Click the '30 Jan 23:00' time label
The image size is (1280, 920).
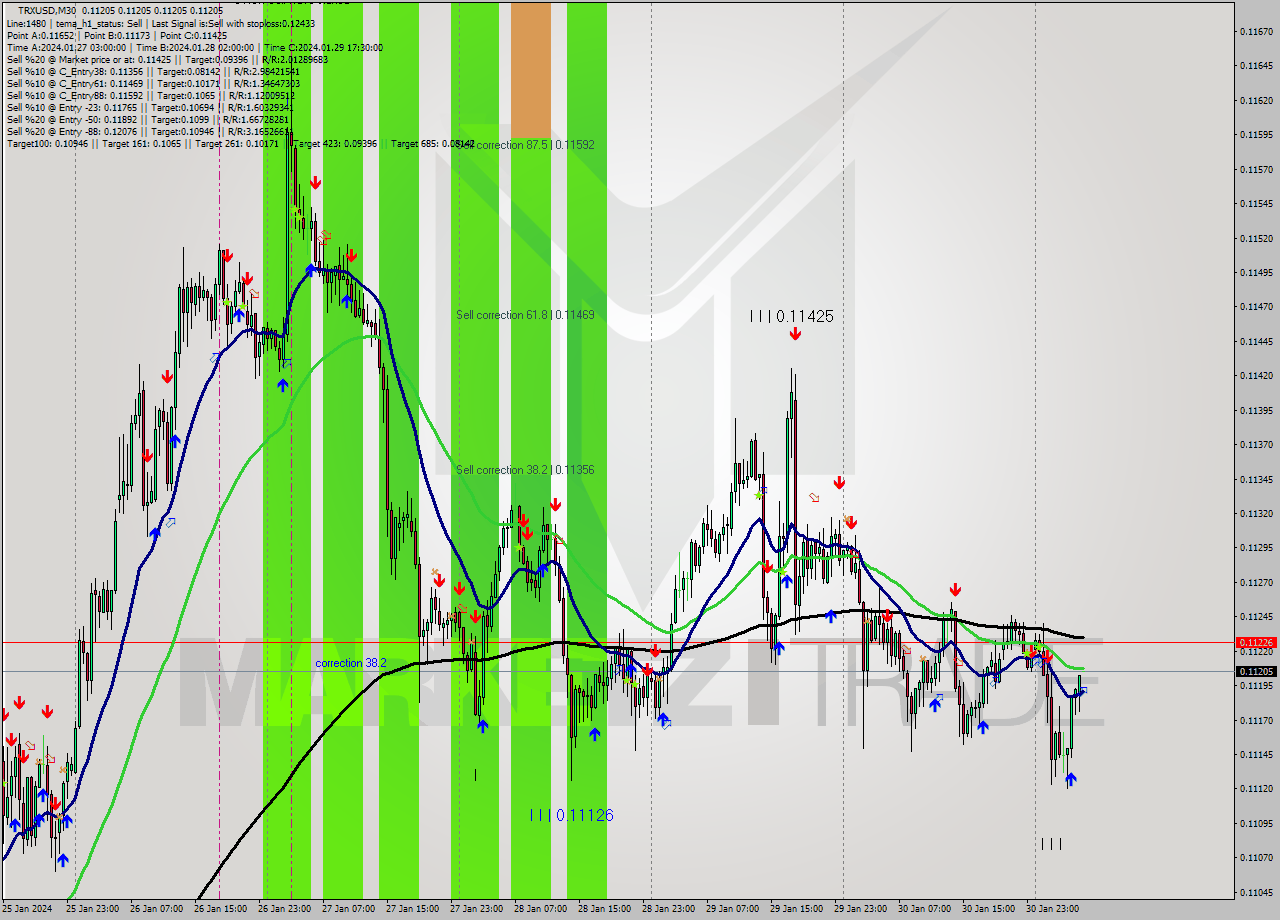[x=1051, y=909]
